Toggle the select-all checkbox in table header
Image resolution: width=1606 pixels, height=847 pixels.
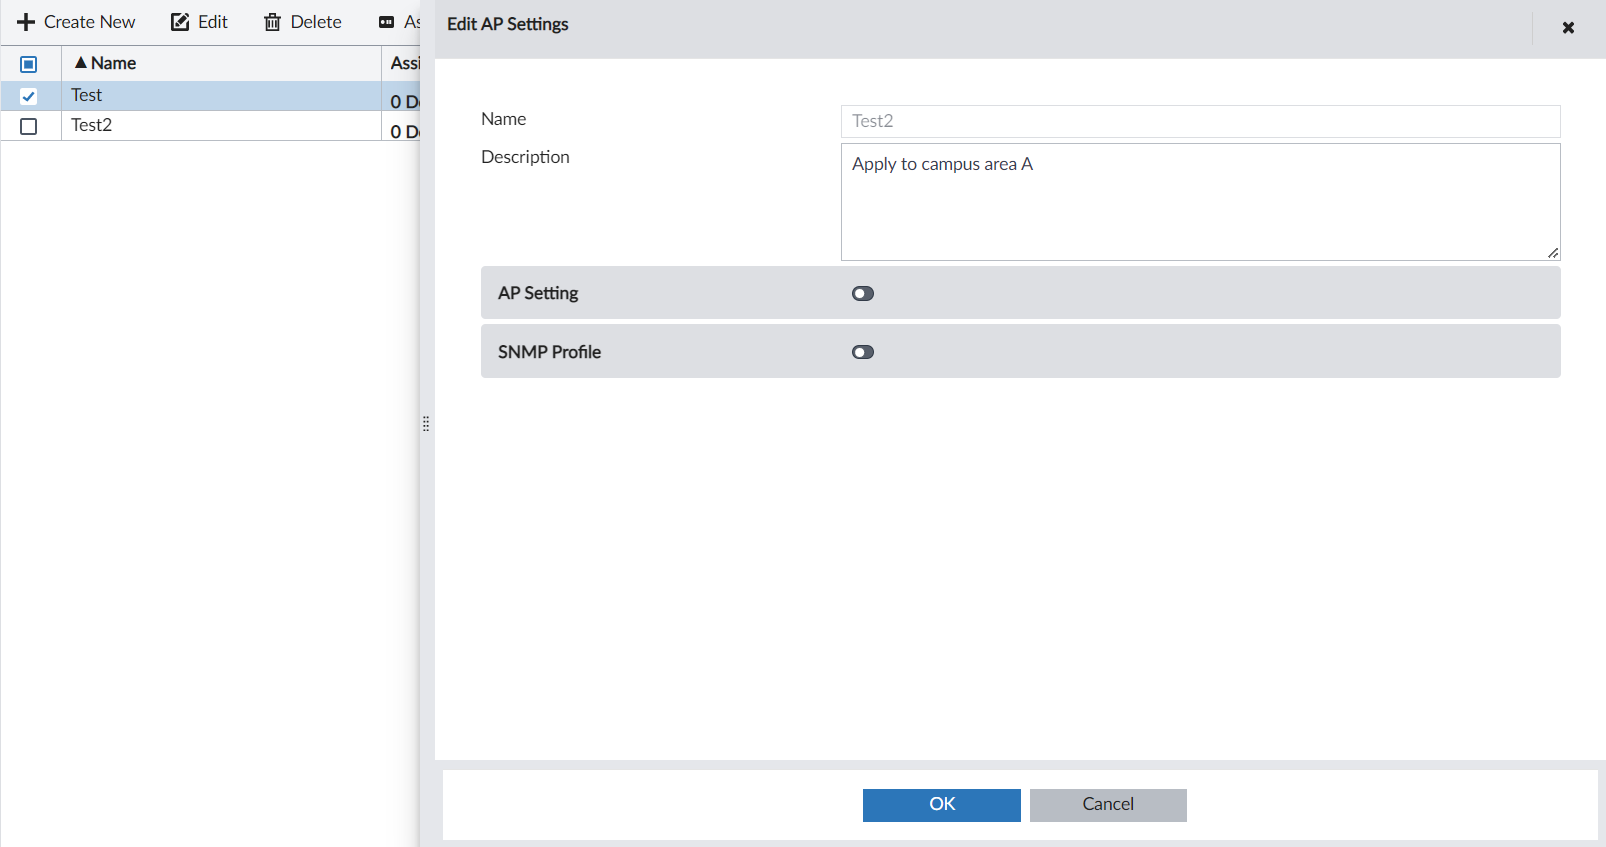pos(29,64)
